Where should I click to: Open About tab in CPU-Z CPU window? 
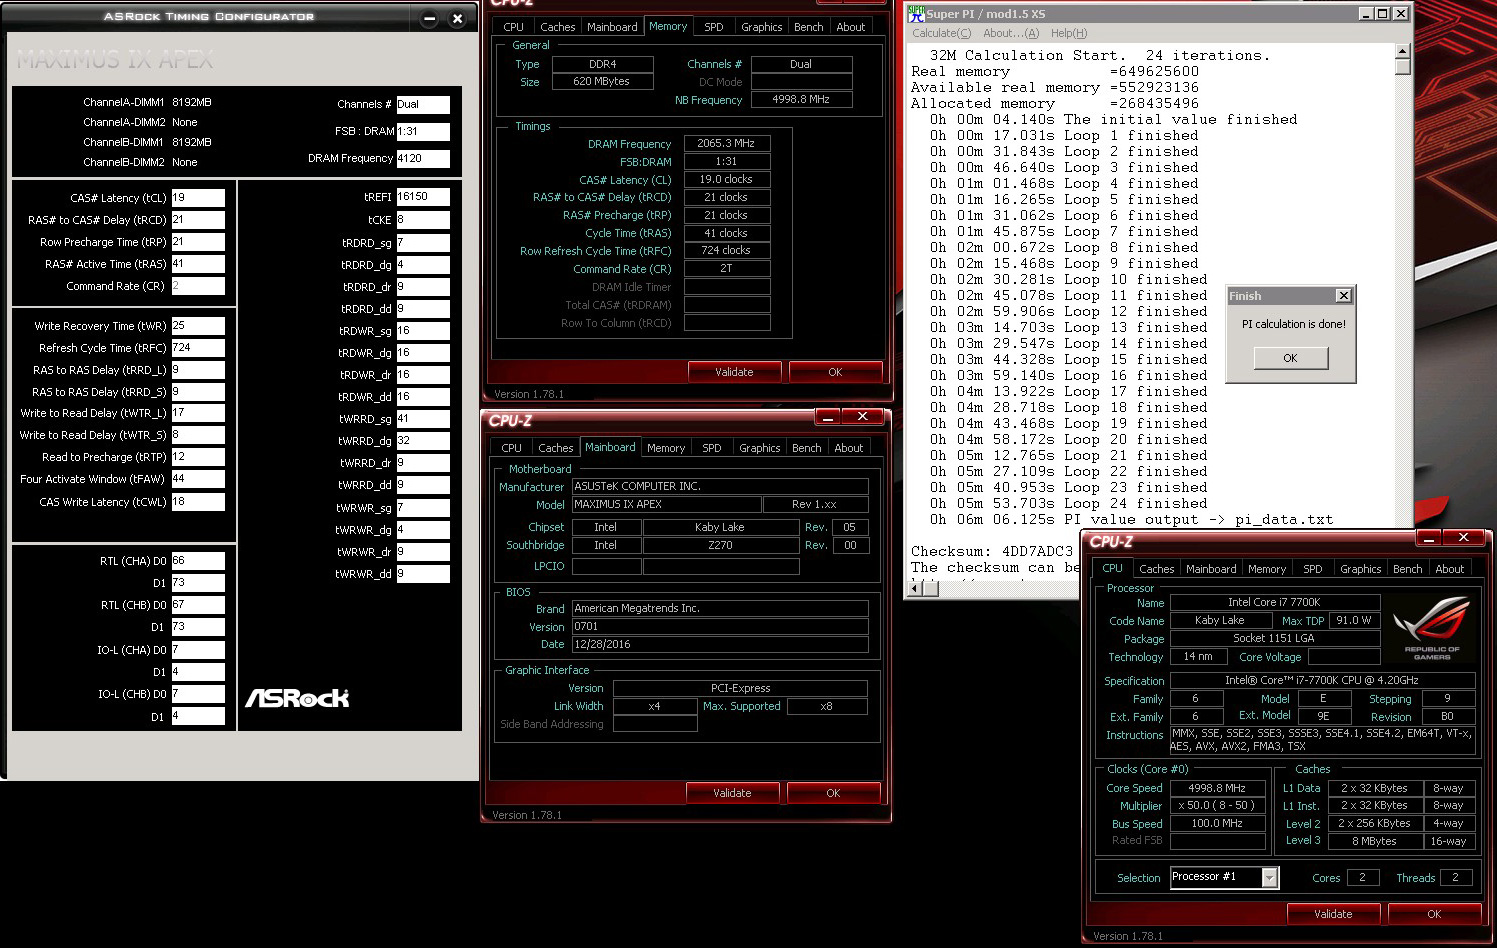(x=1450, y=569)
